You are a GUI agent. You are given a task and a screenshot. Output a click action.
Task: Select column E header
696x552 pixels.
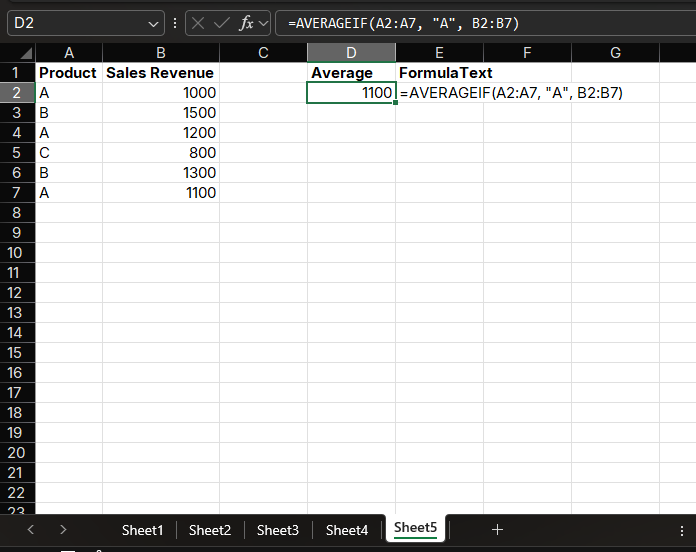tap(439, 53)
